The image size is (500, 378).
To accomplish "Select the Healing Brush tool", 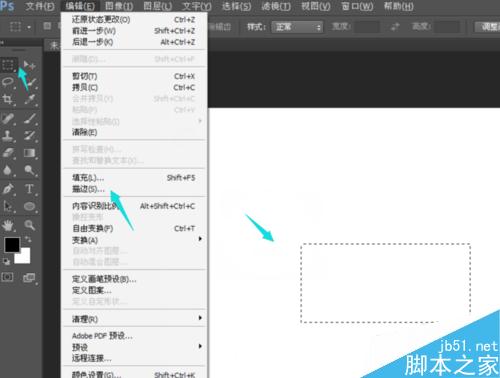I will 8,119.
